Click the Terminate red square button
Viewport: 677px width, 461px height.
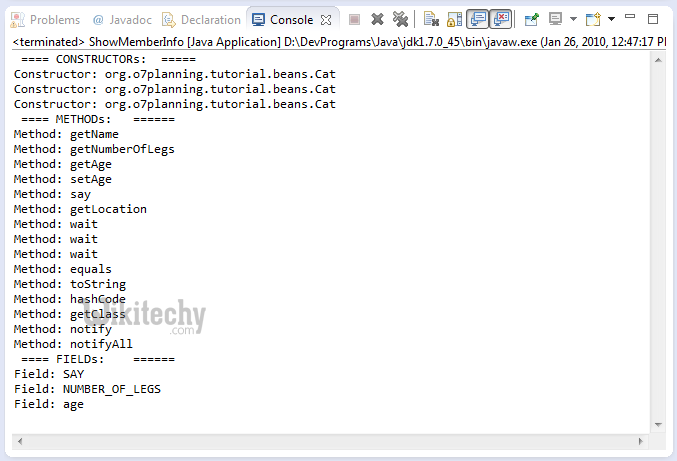[355, 19]
